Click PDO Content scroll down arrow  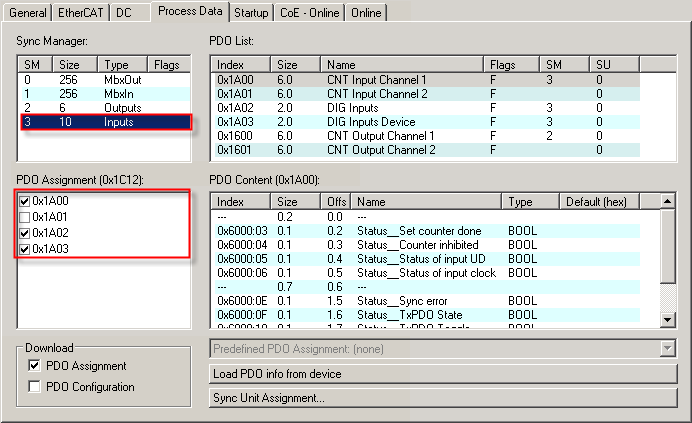point(668,319)
